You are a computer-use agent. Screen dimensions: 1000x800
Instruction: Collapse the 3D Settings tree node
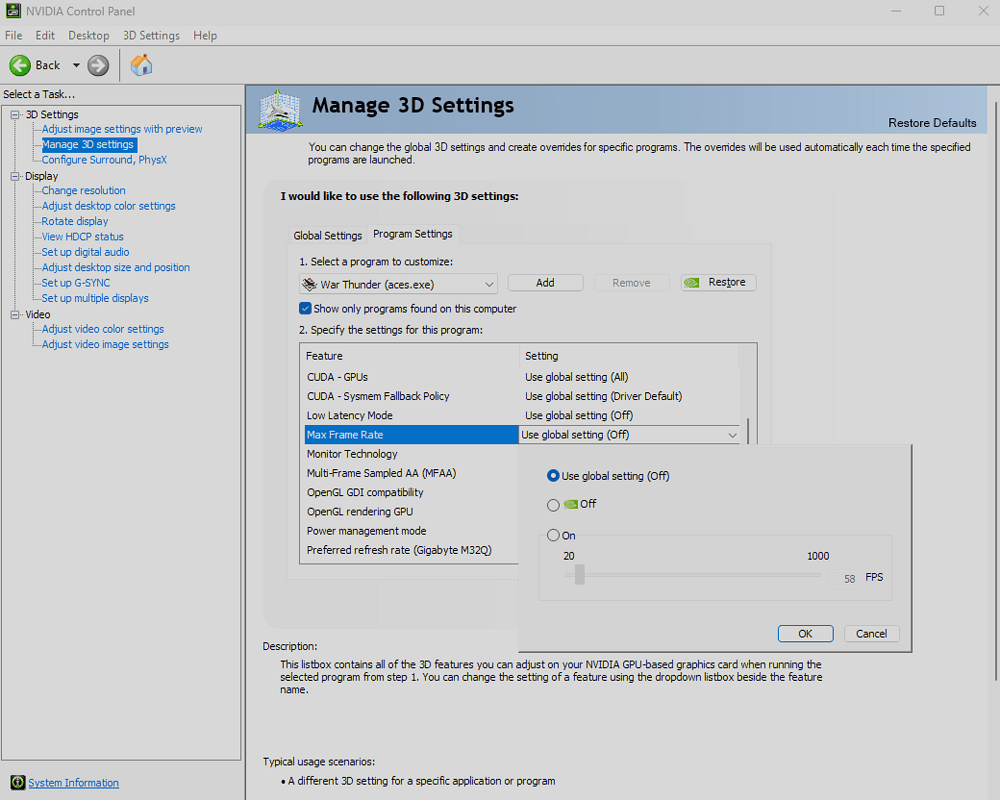tap(15, 115)
